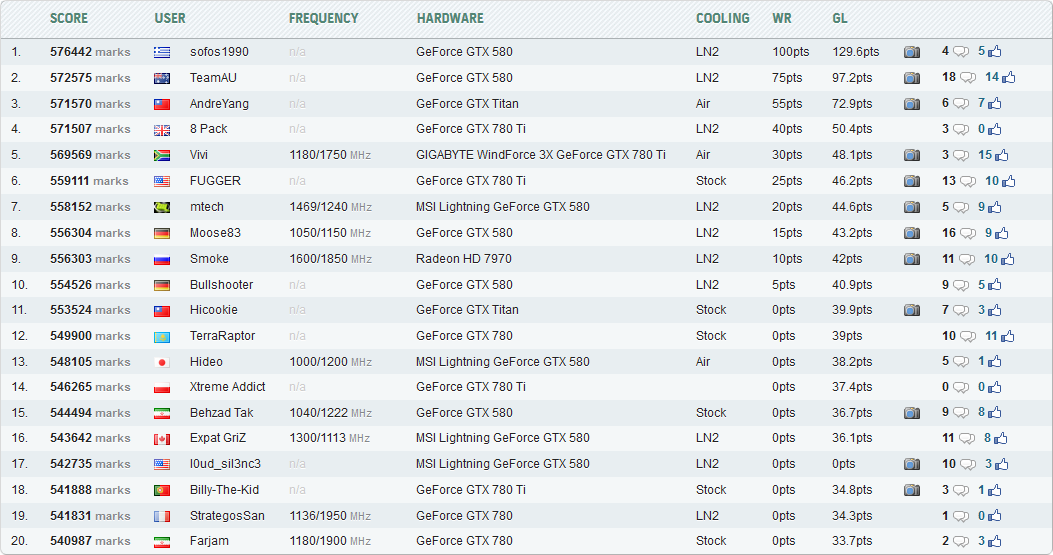1053x555 pixels.
Task: Open GIGABYTE WindForce 3X GeForce GTX 780 Ti
Action: pyautogui.click(x=541, y=155)
